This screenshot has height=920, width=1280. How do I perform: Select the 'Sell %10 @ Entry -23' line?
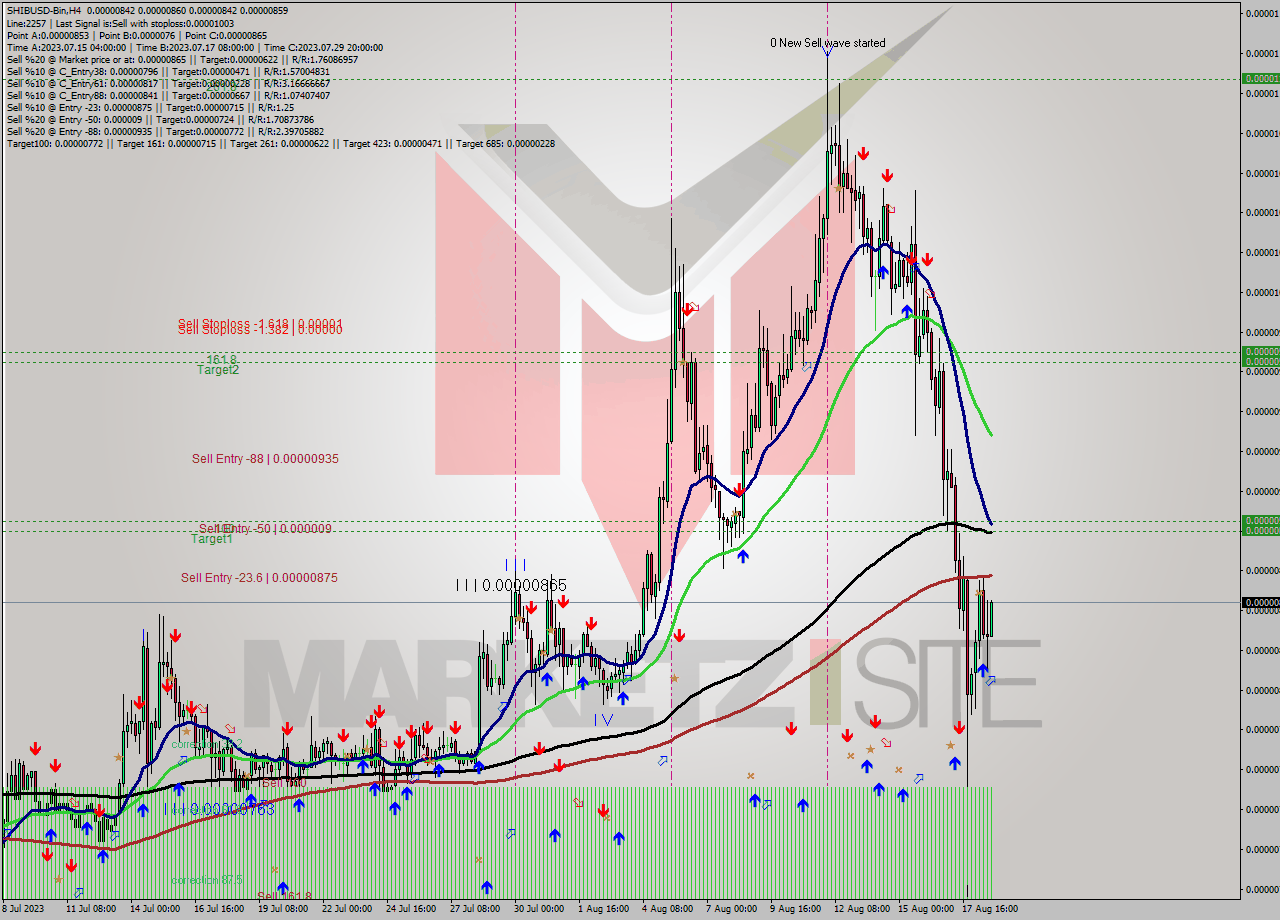(x=150, y=107)
